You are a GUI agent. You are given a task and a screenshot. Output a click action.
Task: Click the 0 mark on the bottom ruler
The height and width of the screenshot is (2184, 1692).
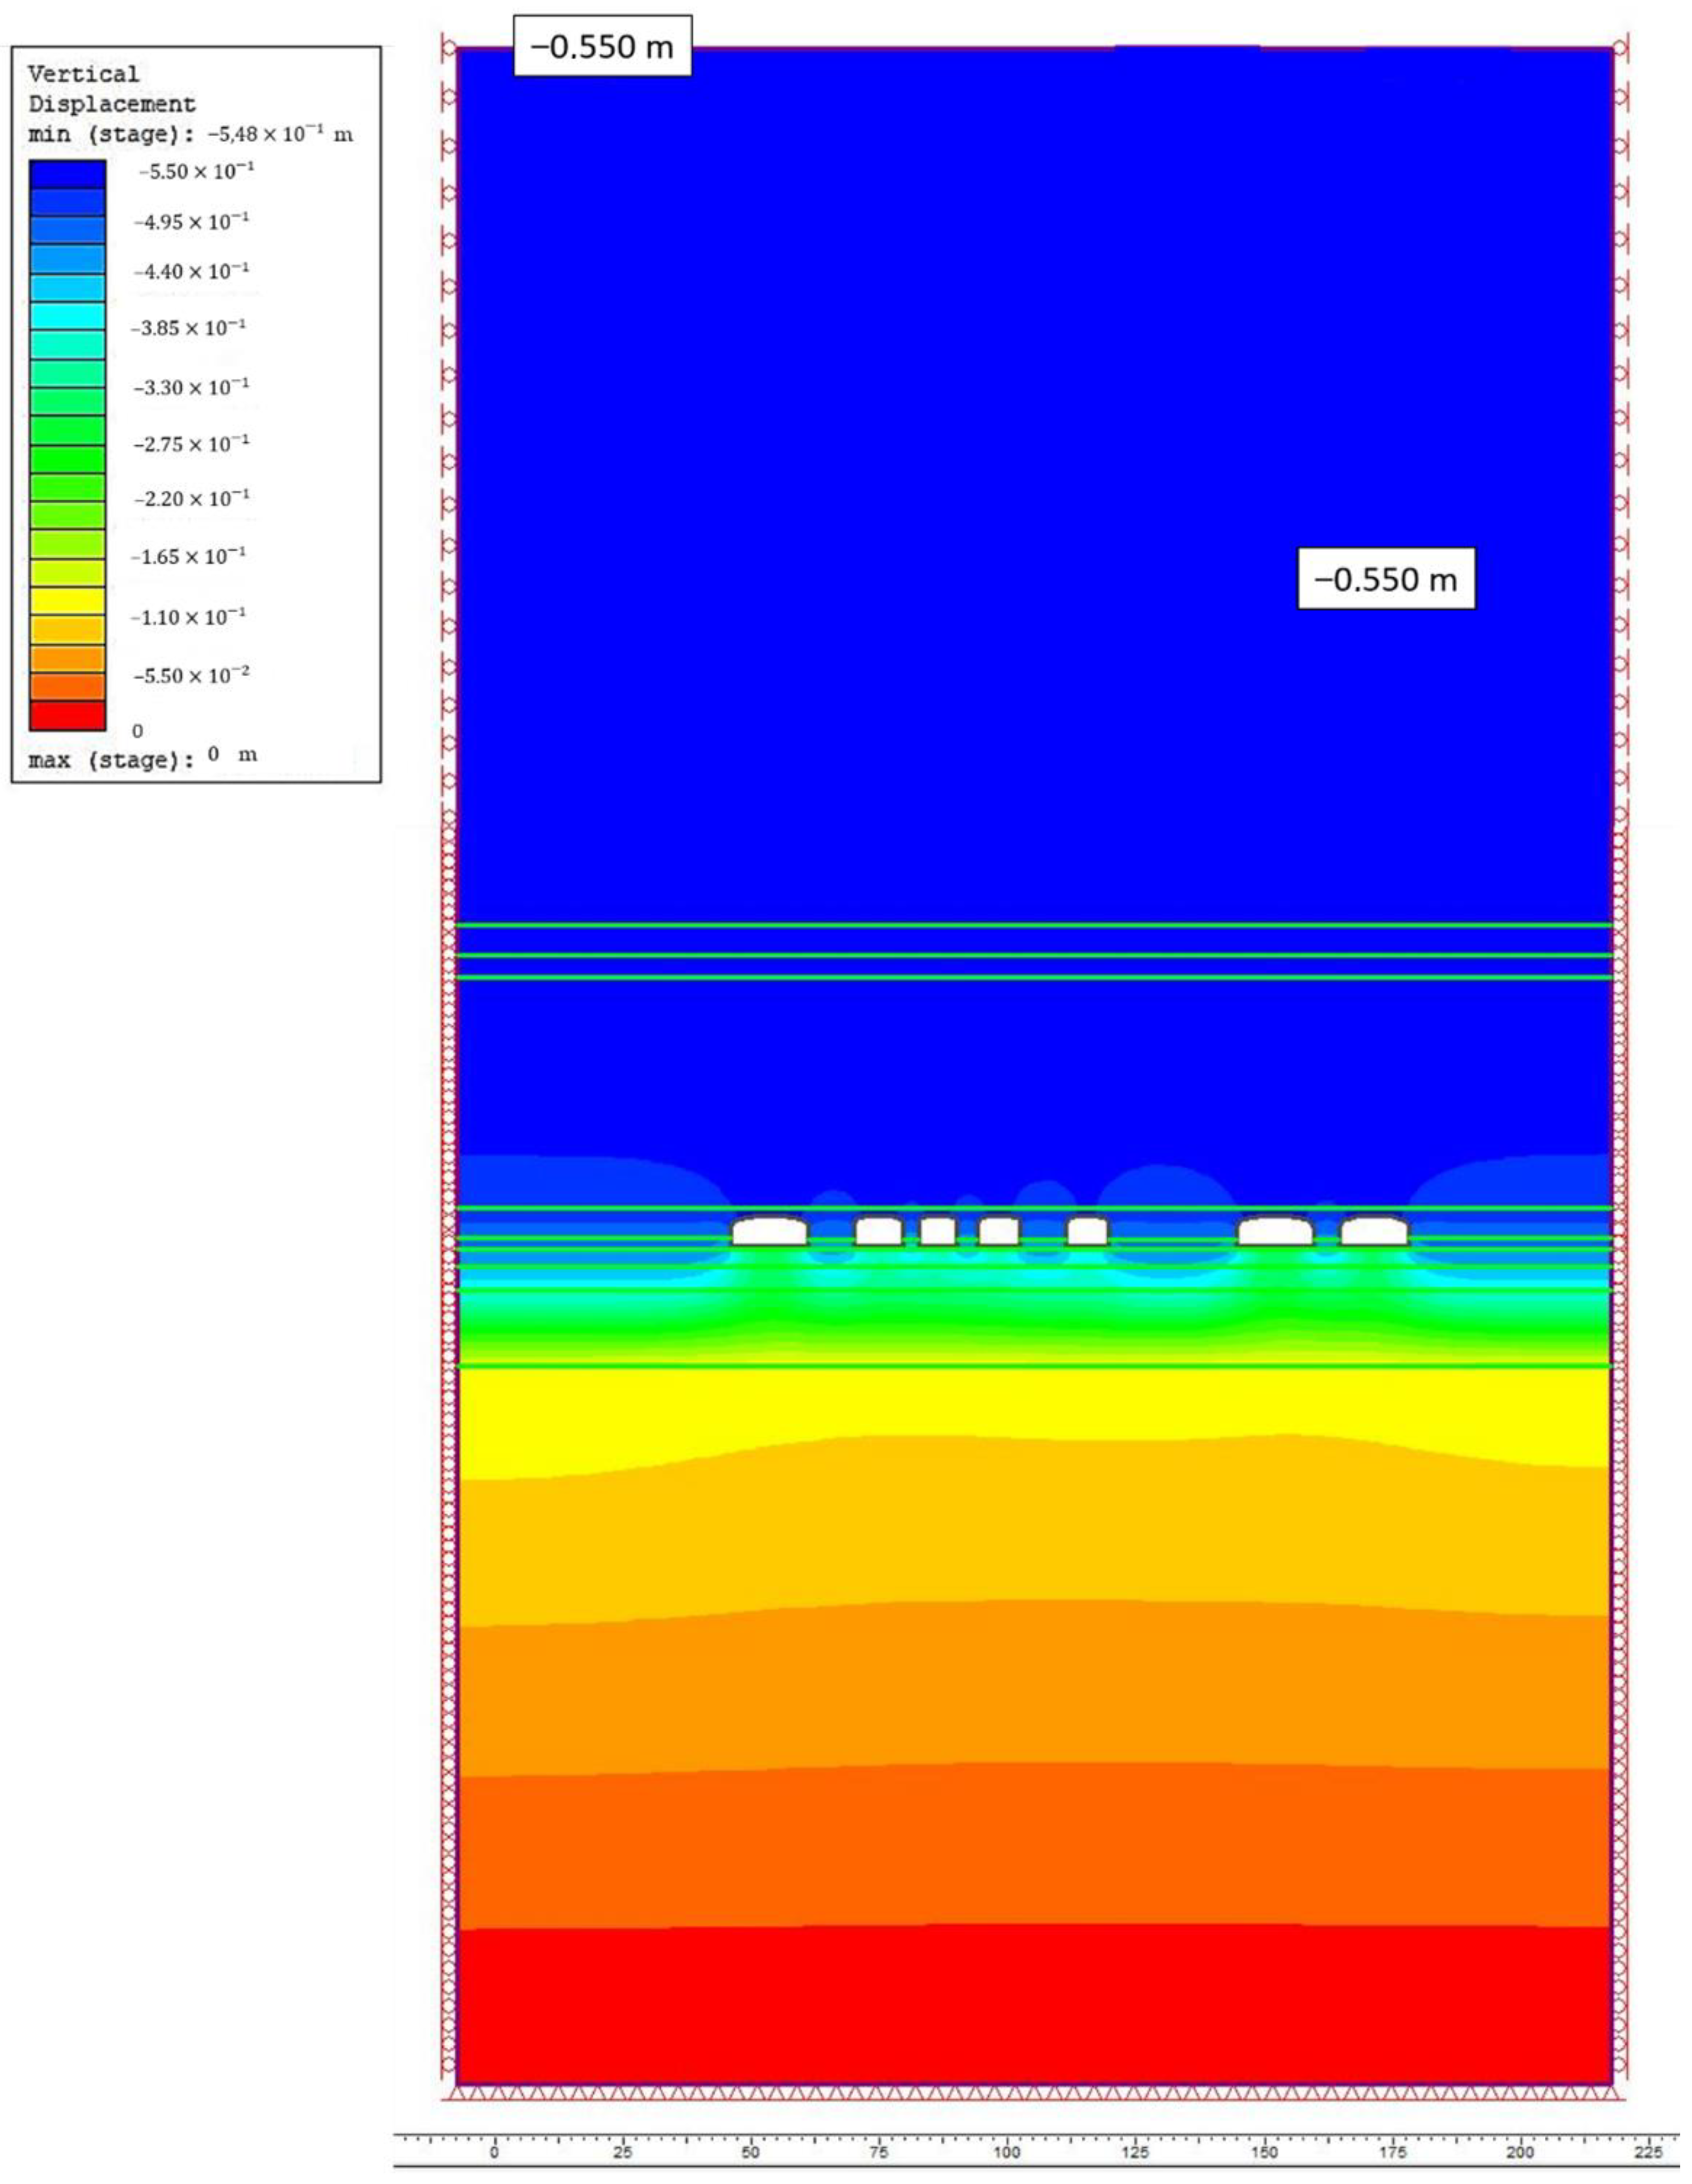click(494, 2152)
